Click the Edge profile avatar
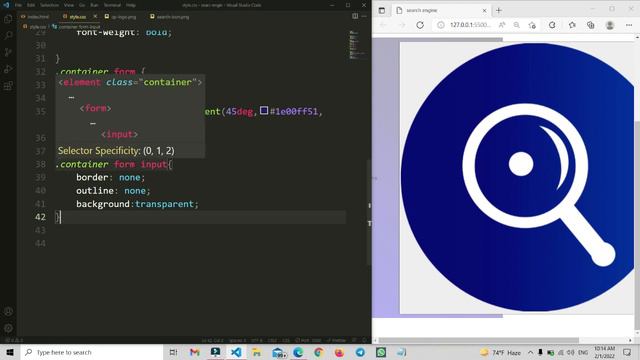Screen dimensions: 640x360 tap(610, 25)
